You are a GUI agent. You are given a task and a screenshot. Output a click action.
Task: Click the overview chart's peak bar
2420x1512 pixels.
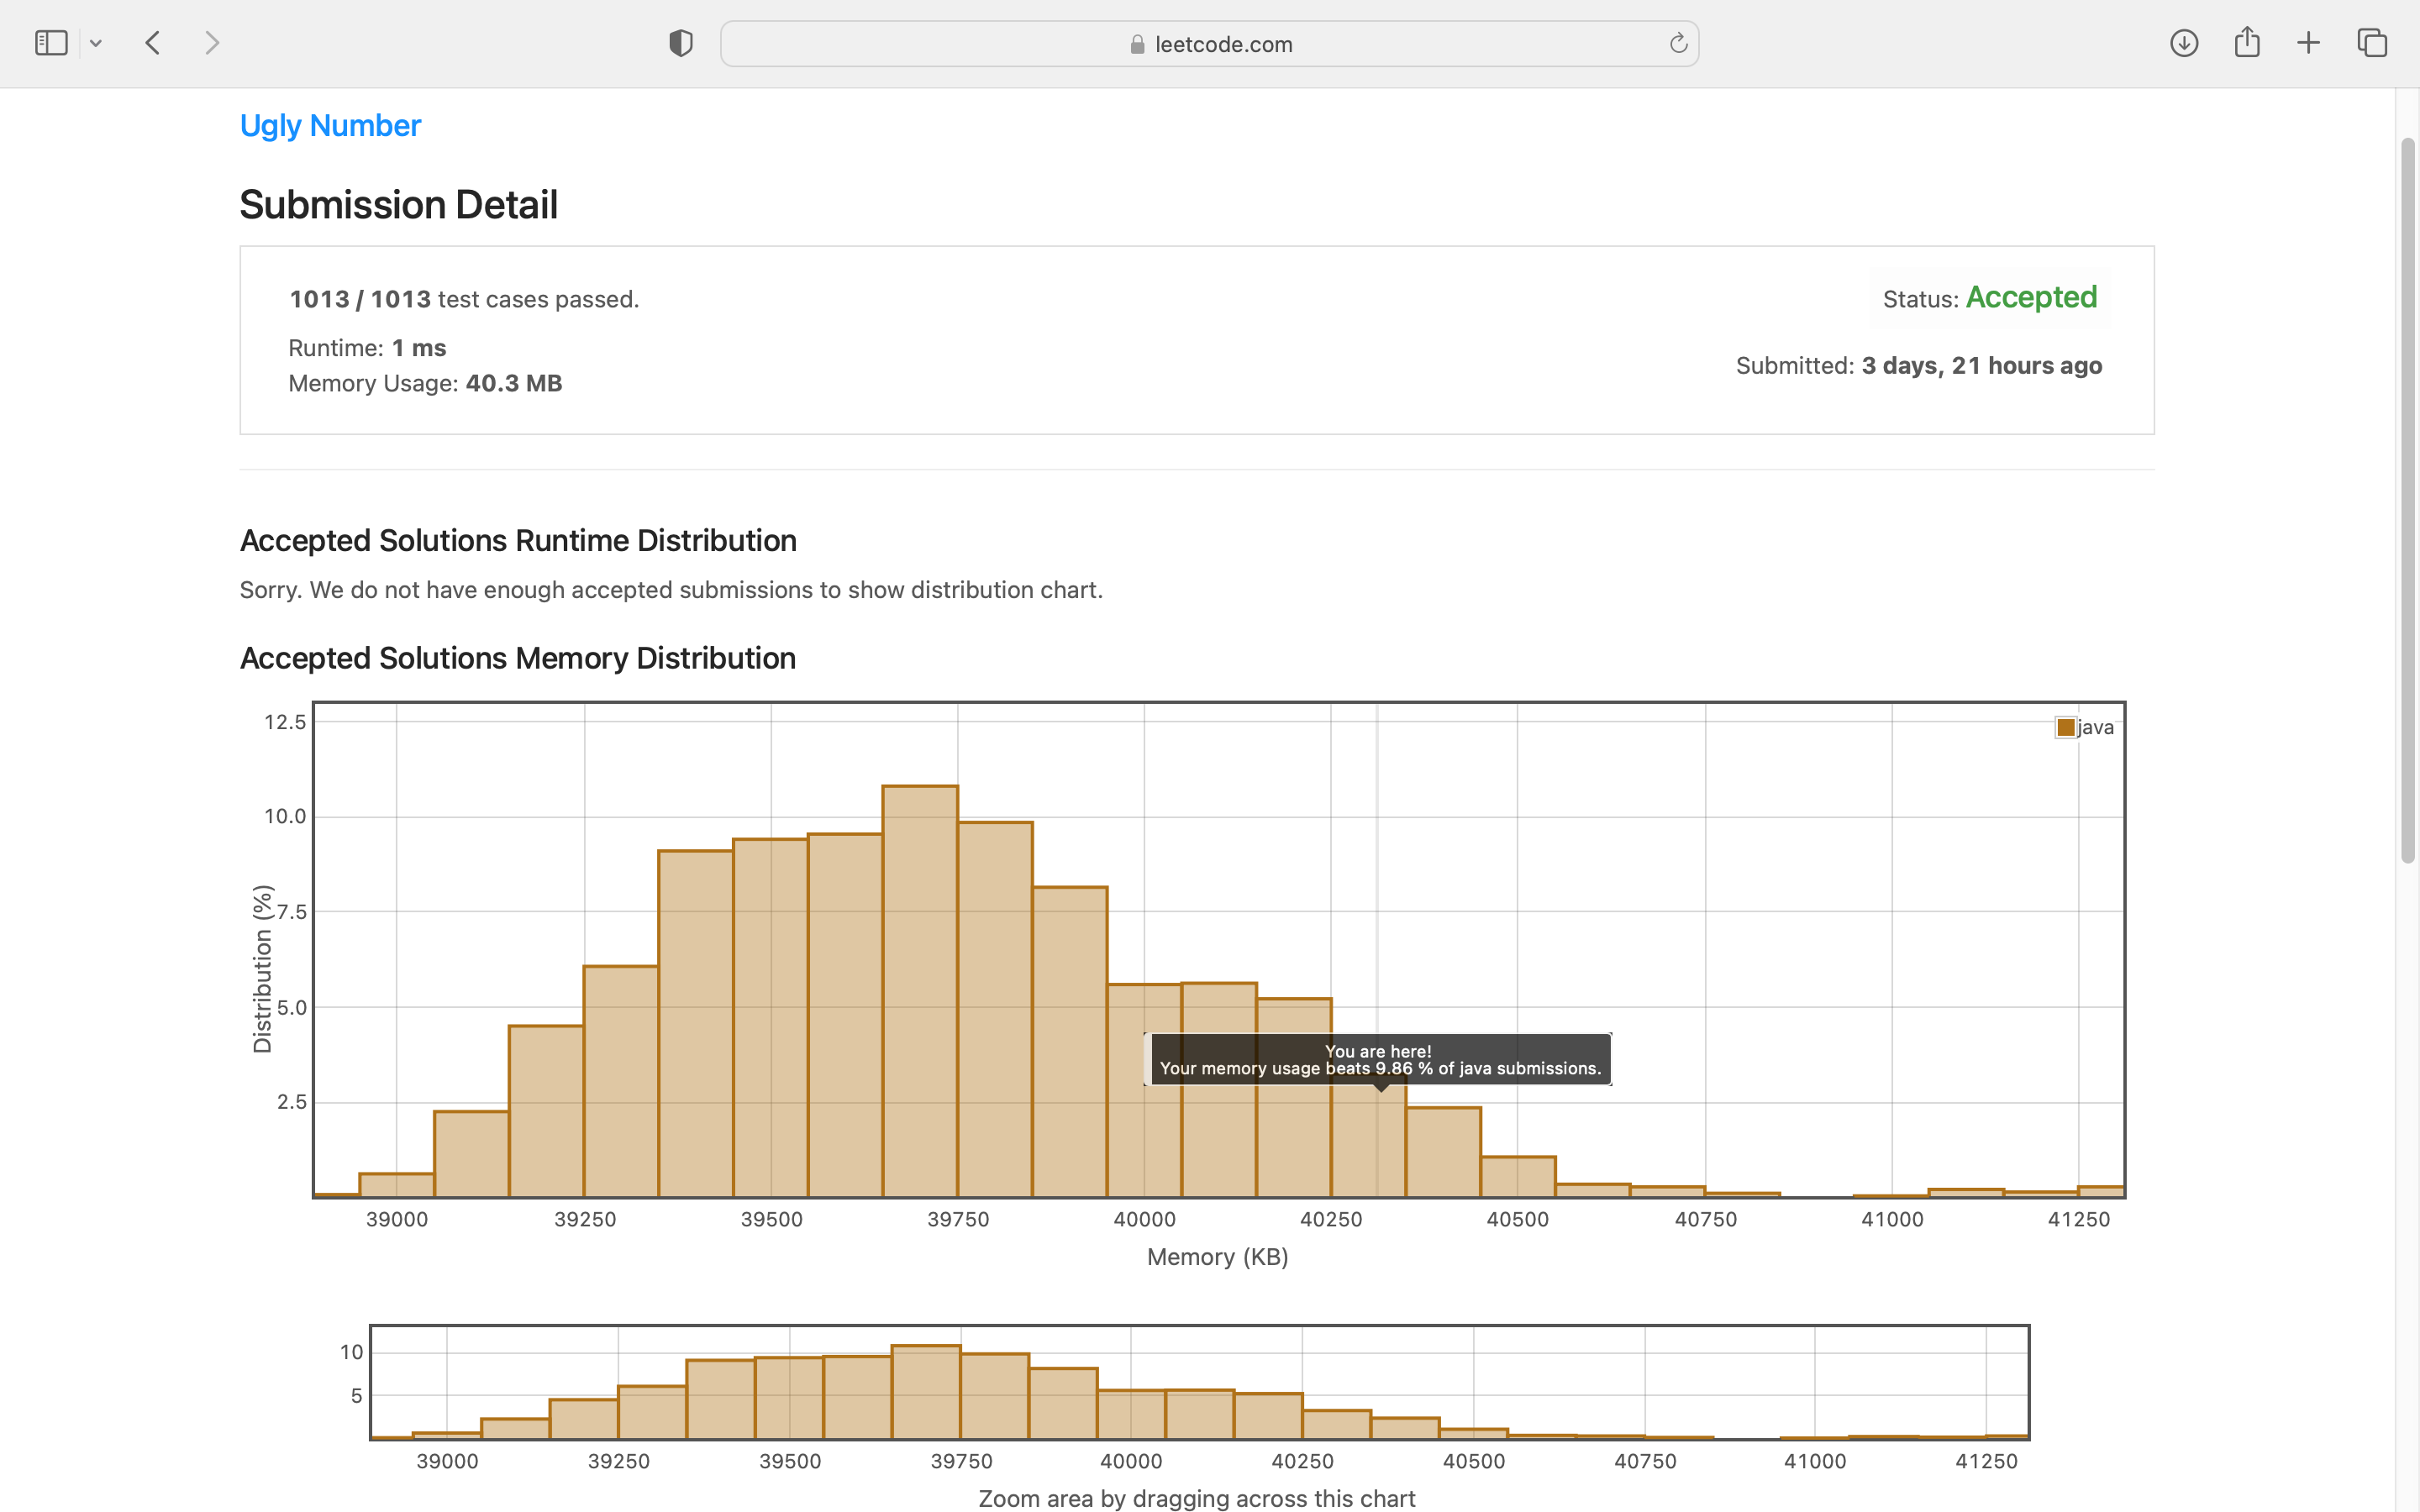(925, 1392)
